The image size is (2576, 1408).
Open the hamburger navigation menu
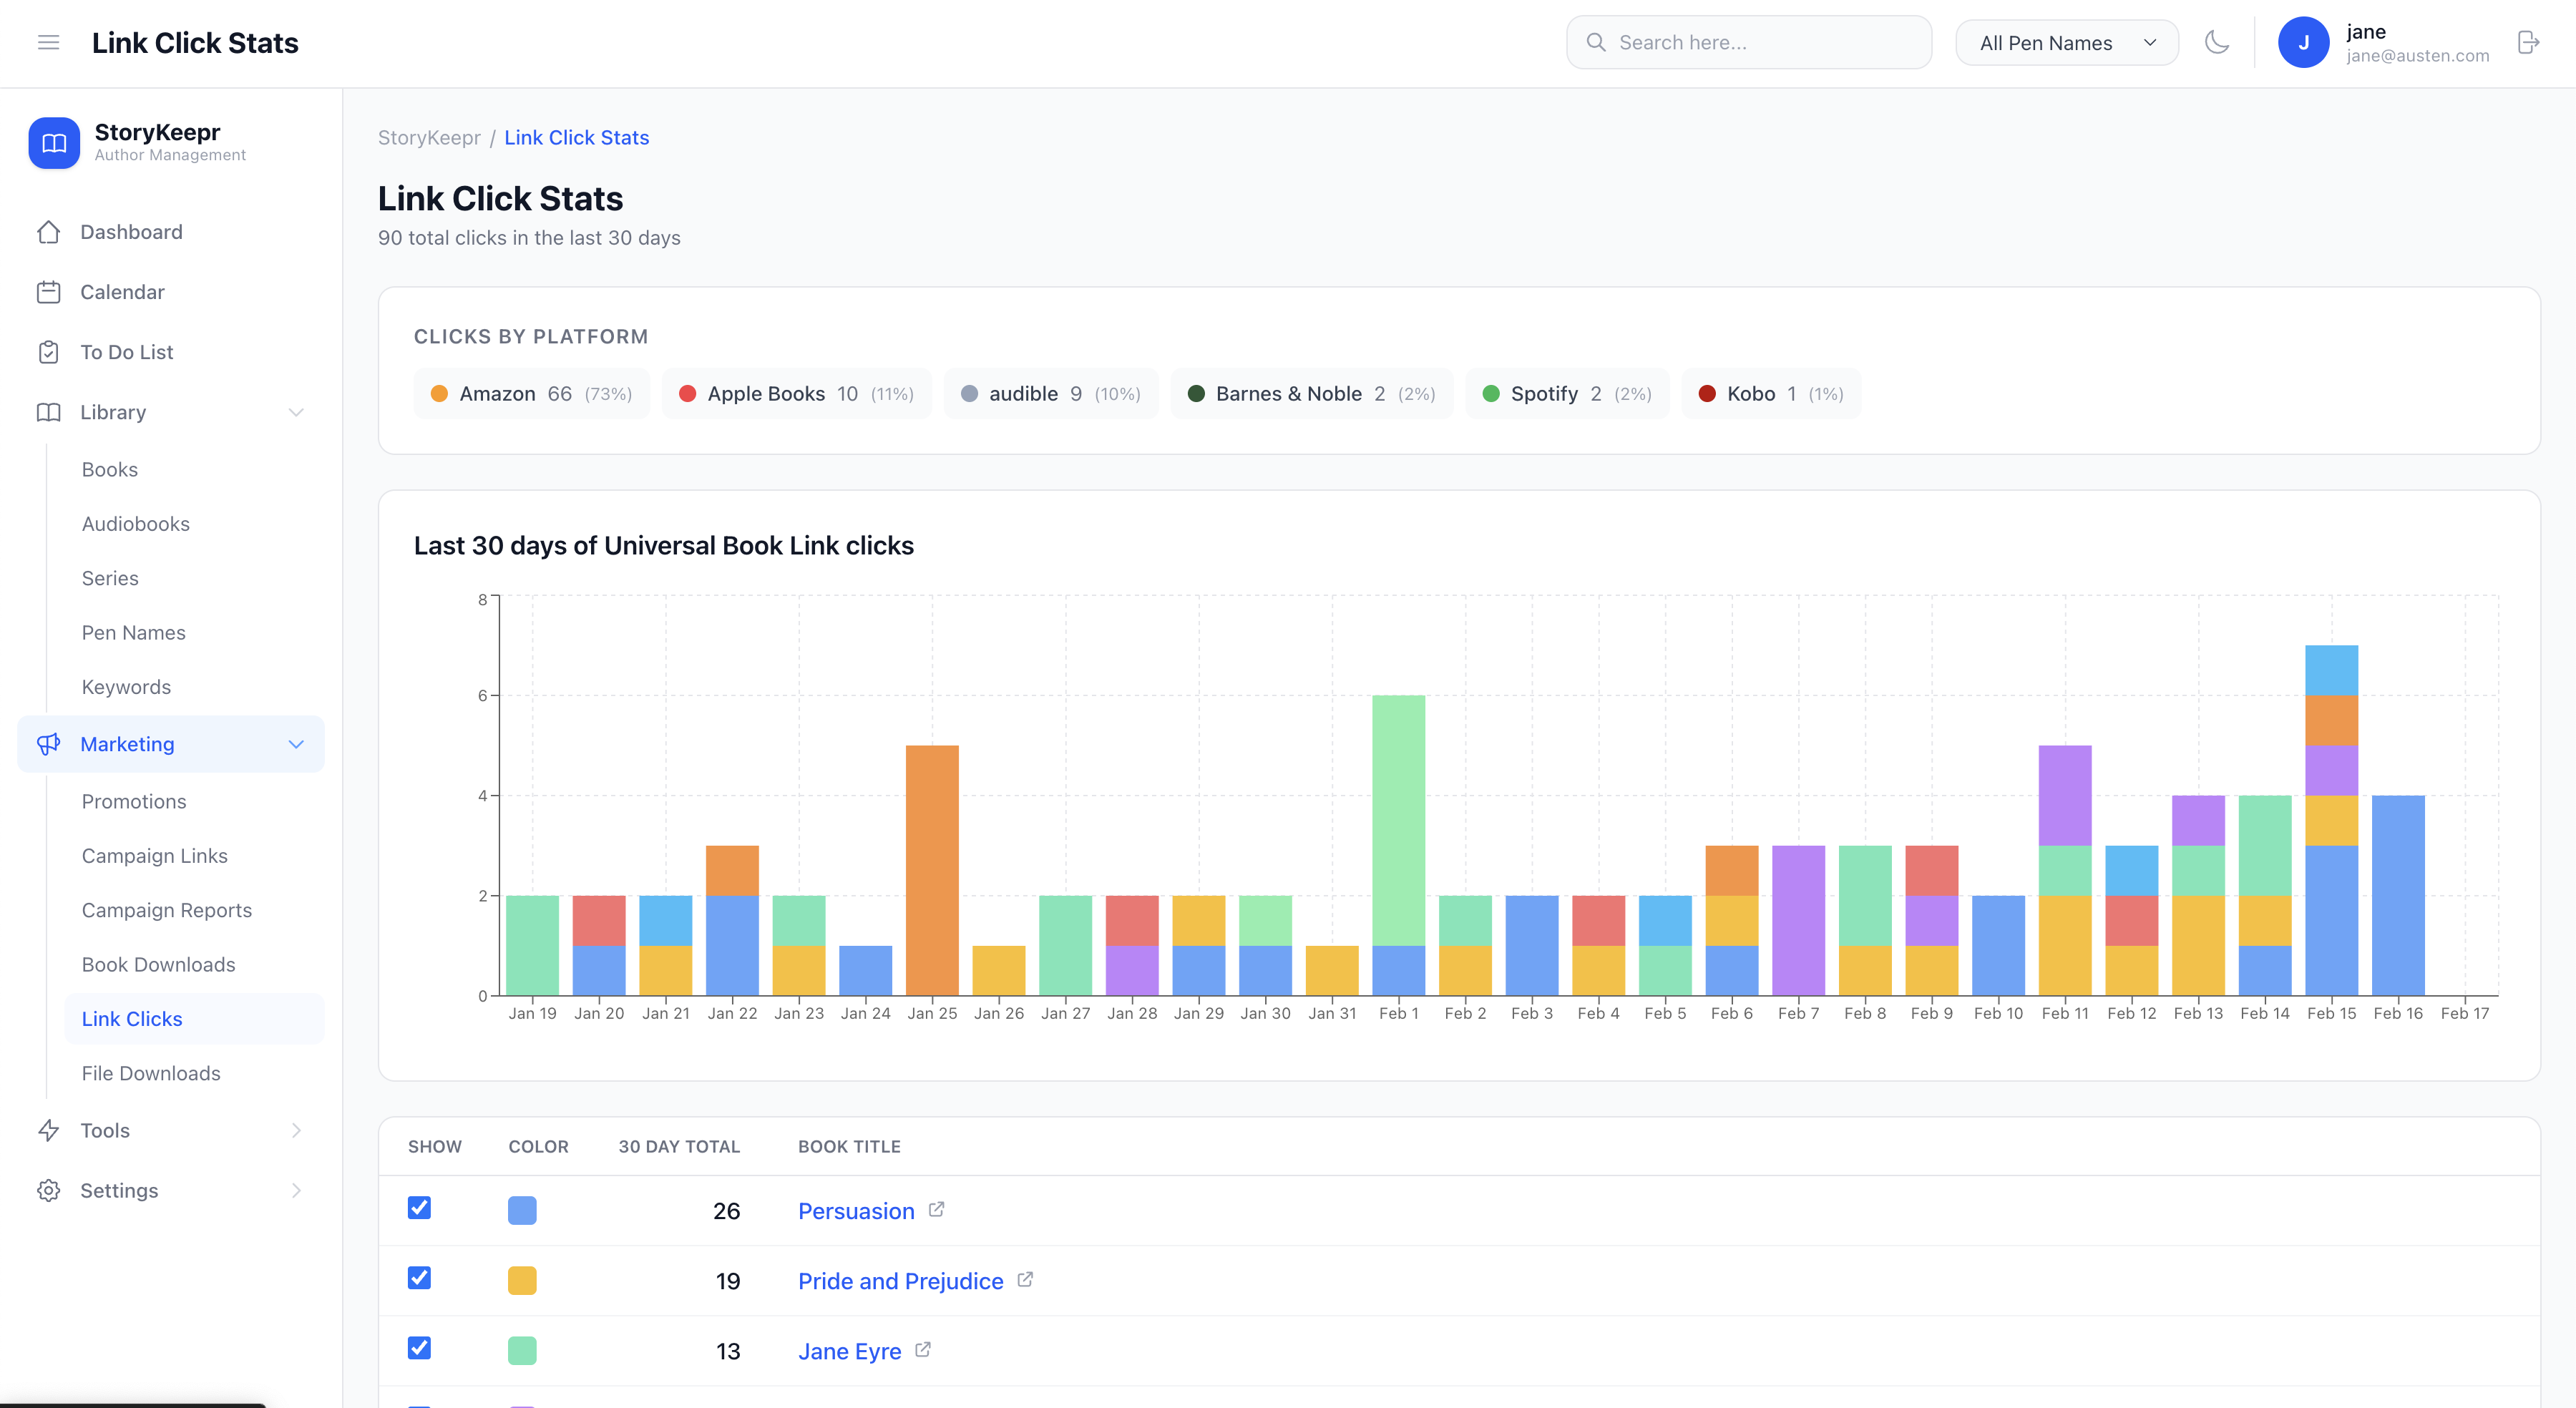(x=48, y=42)
